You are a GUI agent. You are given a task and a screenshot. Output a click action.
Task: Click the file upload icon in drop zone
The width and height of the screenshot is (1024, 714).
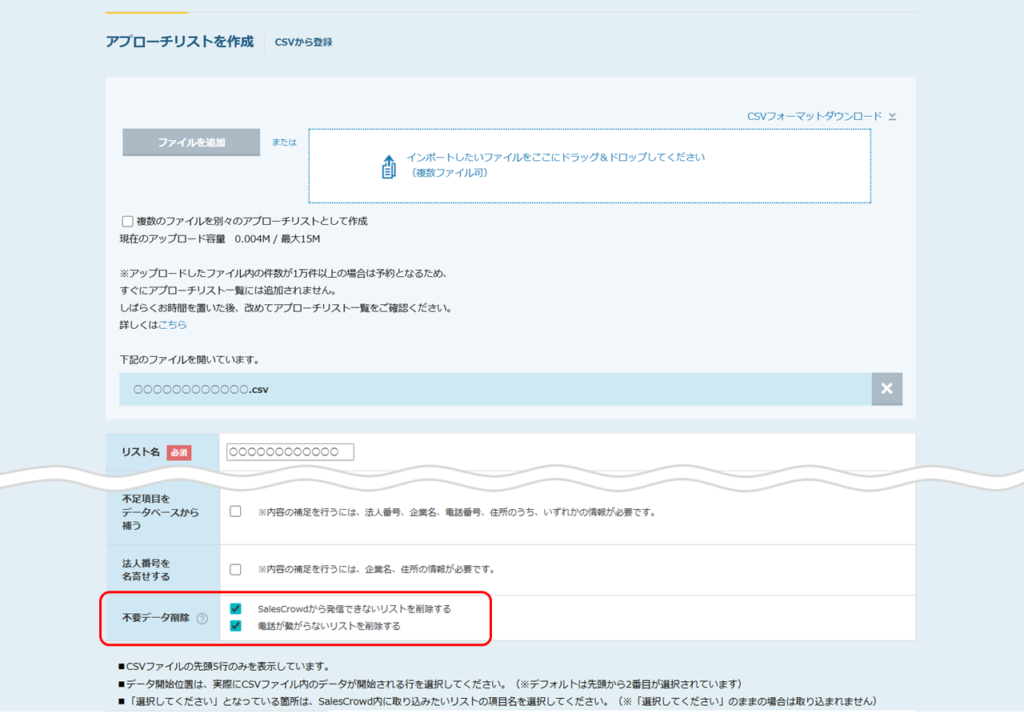(x=389, y=166)
